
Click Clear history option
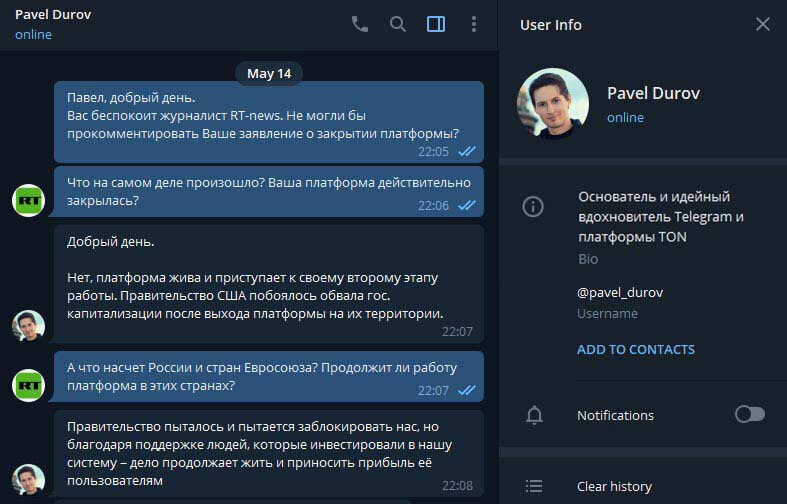tap(614, 486)
